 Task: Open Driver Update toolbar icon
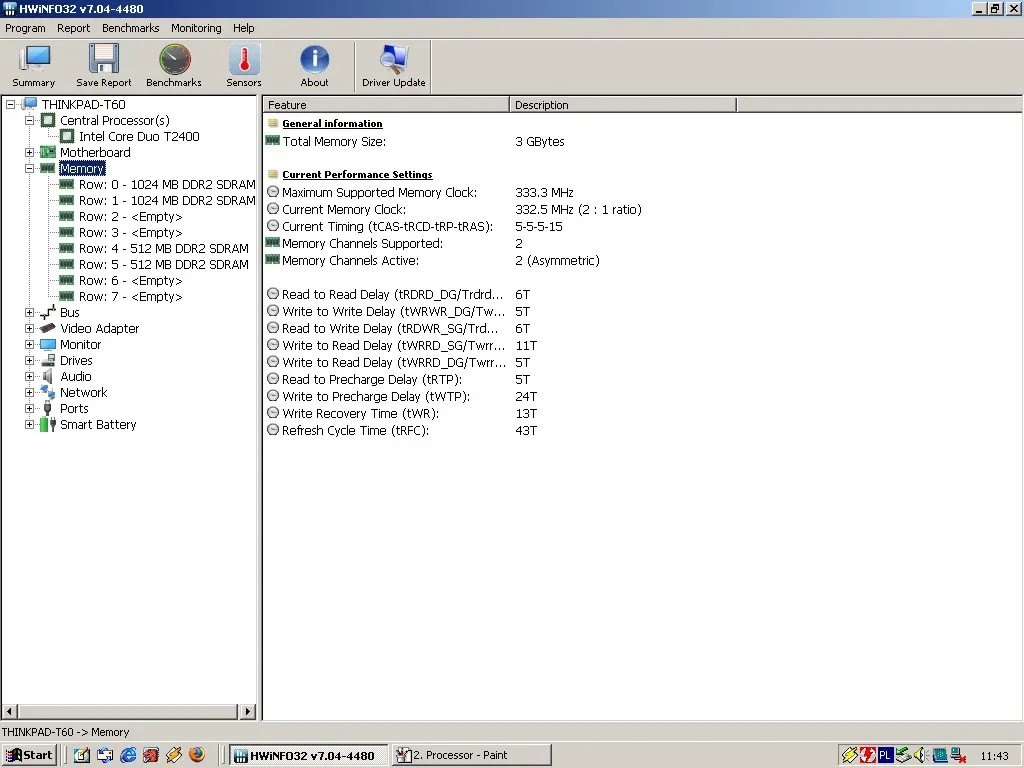point(394,66)
